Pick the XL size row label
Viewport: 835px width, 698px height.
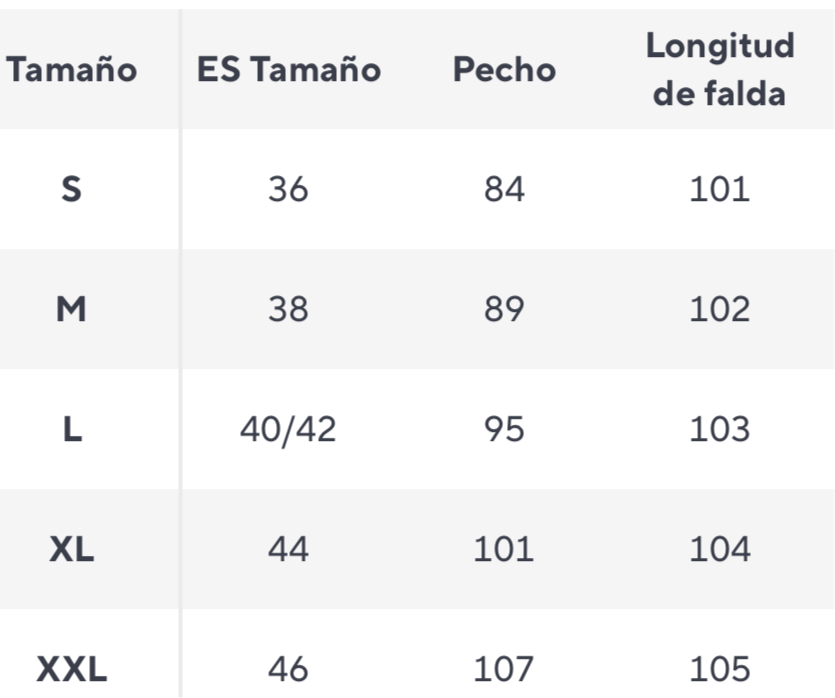point(71,550)
